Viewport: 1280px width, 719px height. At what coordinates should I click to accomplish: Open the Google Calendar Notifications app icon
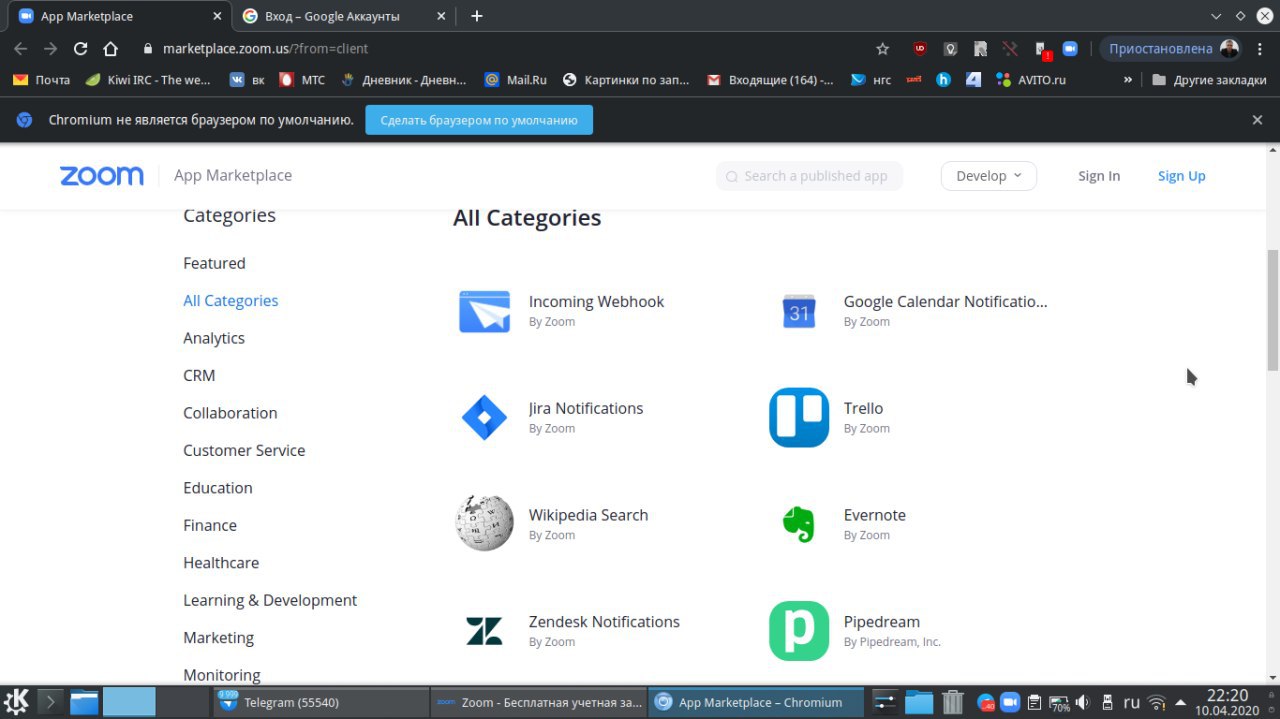point(799,311)
